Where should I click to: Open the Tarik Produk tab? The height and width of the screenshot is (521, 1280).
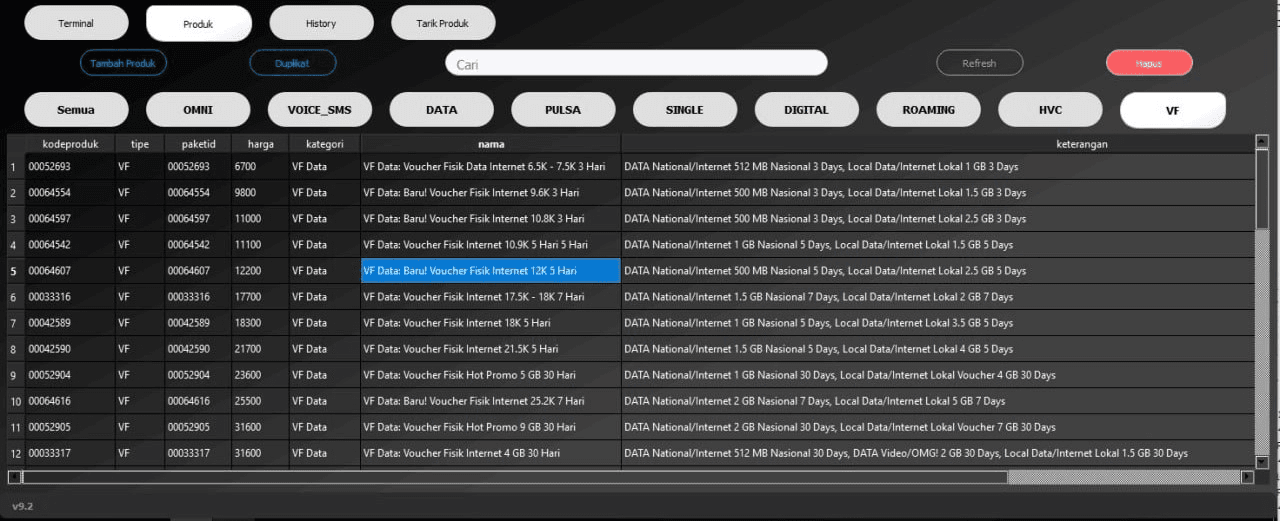pyautogui.click(x=443, y=23)
